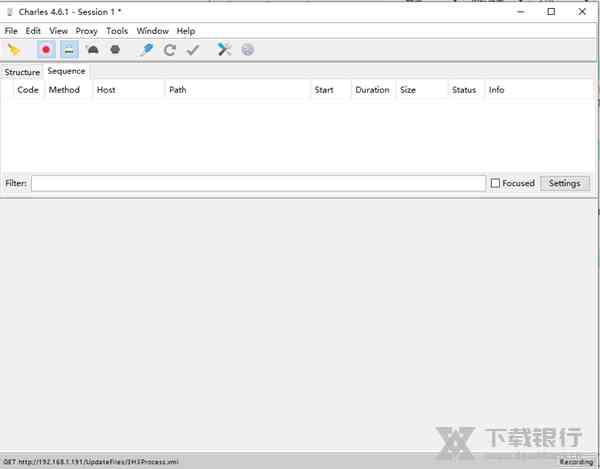Screen dimensions: 600x469
Task: Open the File menu
Action: 11,31
